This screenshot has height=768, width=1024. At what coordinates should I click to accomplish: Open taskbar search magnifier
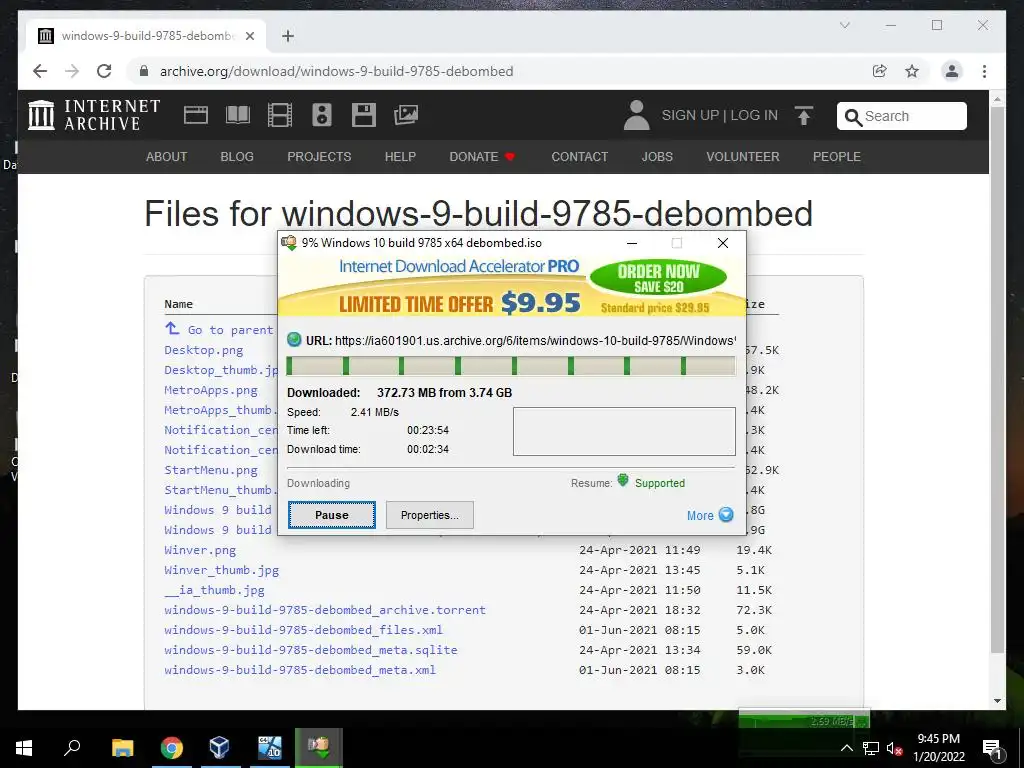coord(72,746)
